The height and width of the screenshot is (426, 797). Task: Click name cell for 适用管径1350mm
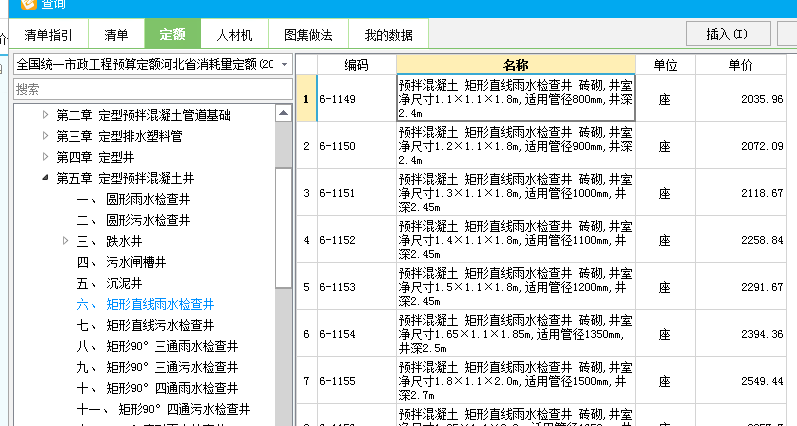(x=515, y=334)
